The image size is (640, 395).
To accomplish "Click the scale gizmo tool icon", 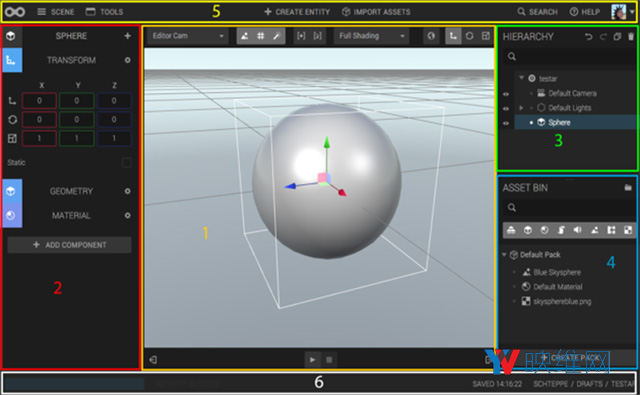I will click(x=486, y=36).
